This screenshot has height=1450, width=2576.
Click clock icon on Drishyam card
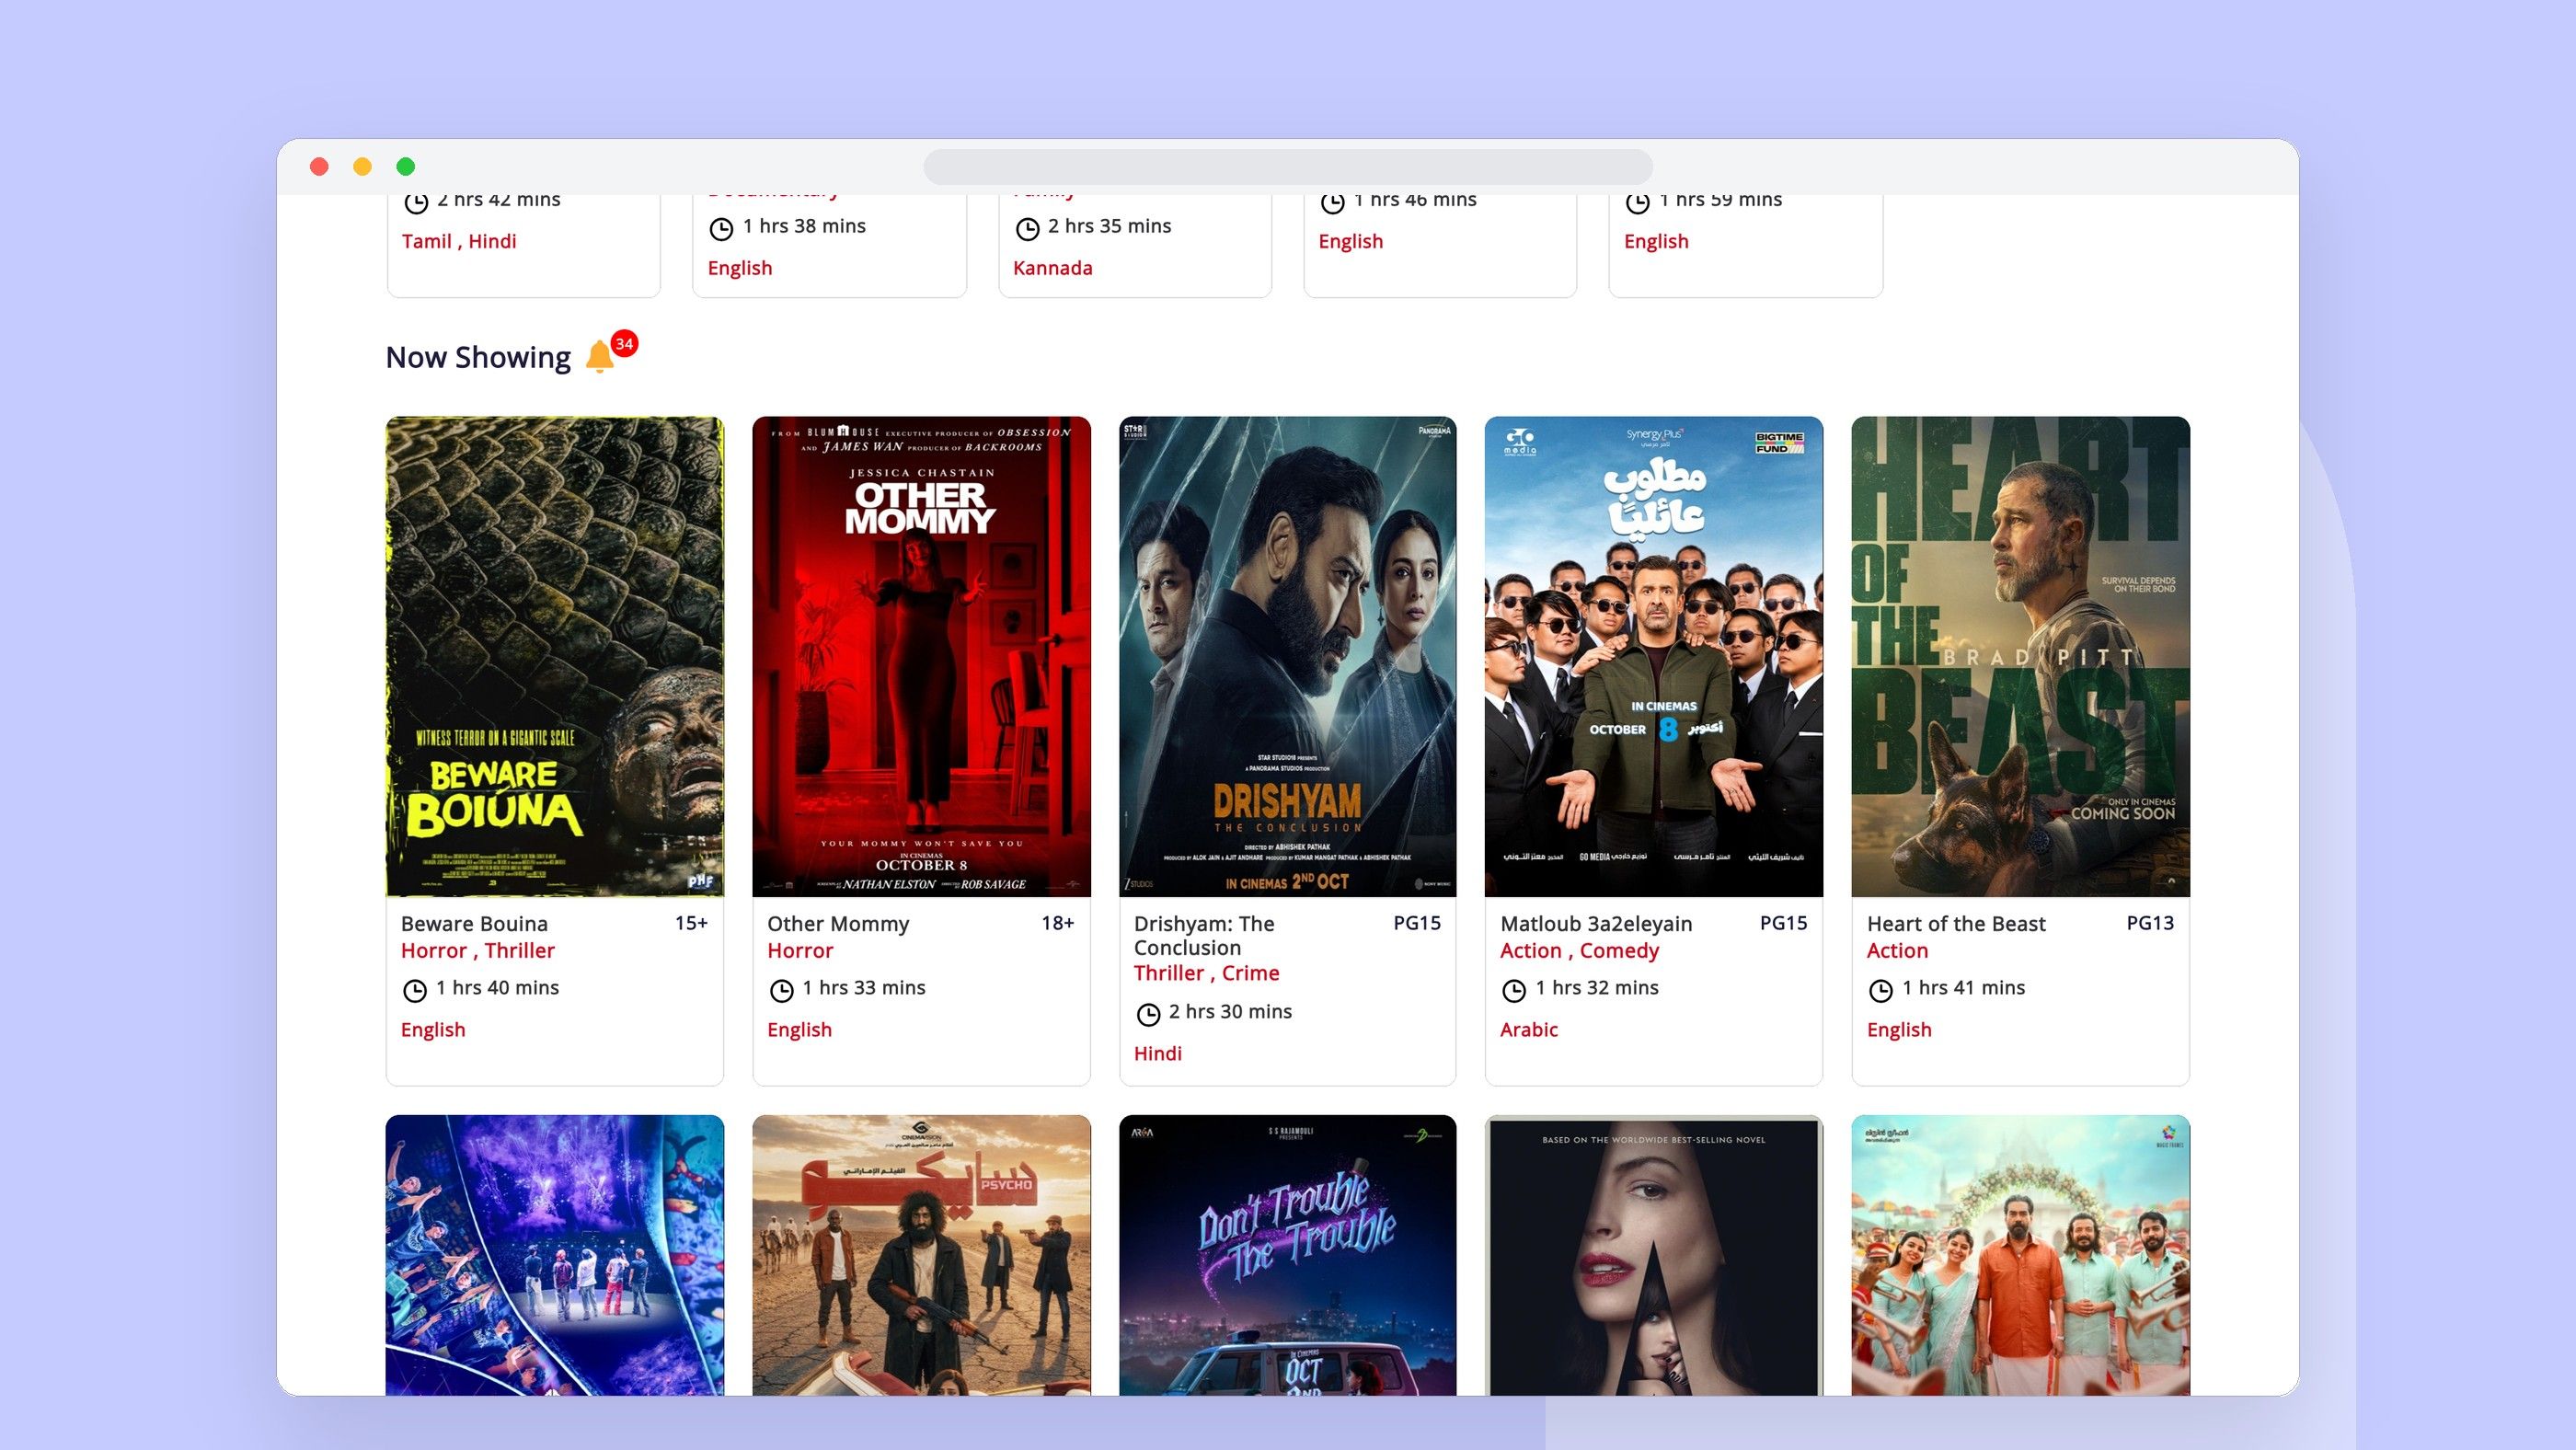(x=1148, y=1014)
